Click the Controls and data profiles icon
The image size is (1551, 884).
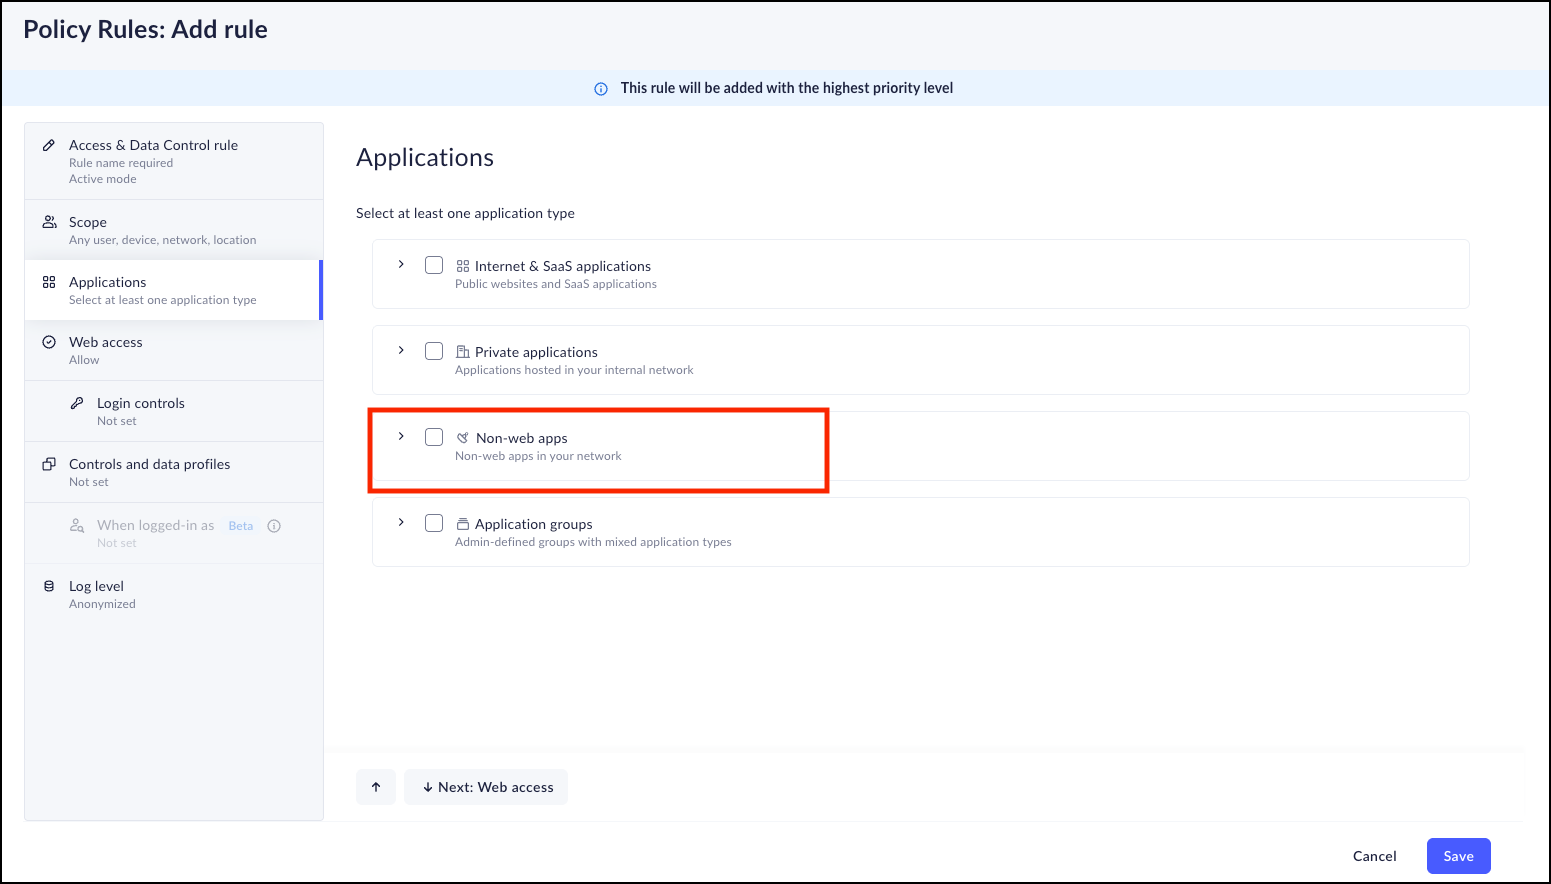click(49, 464)
